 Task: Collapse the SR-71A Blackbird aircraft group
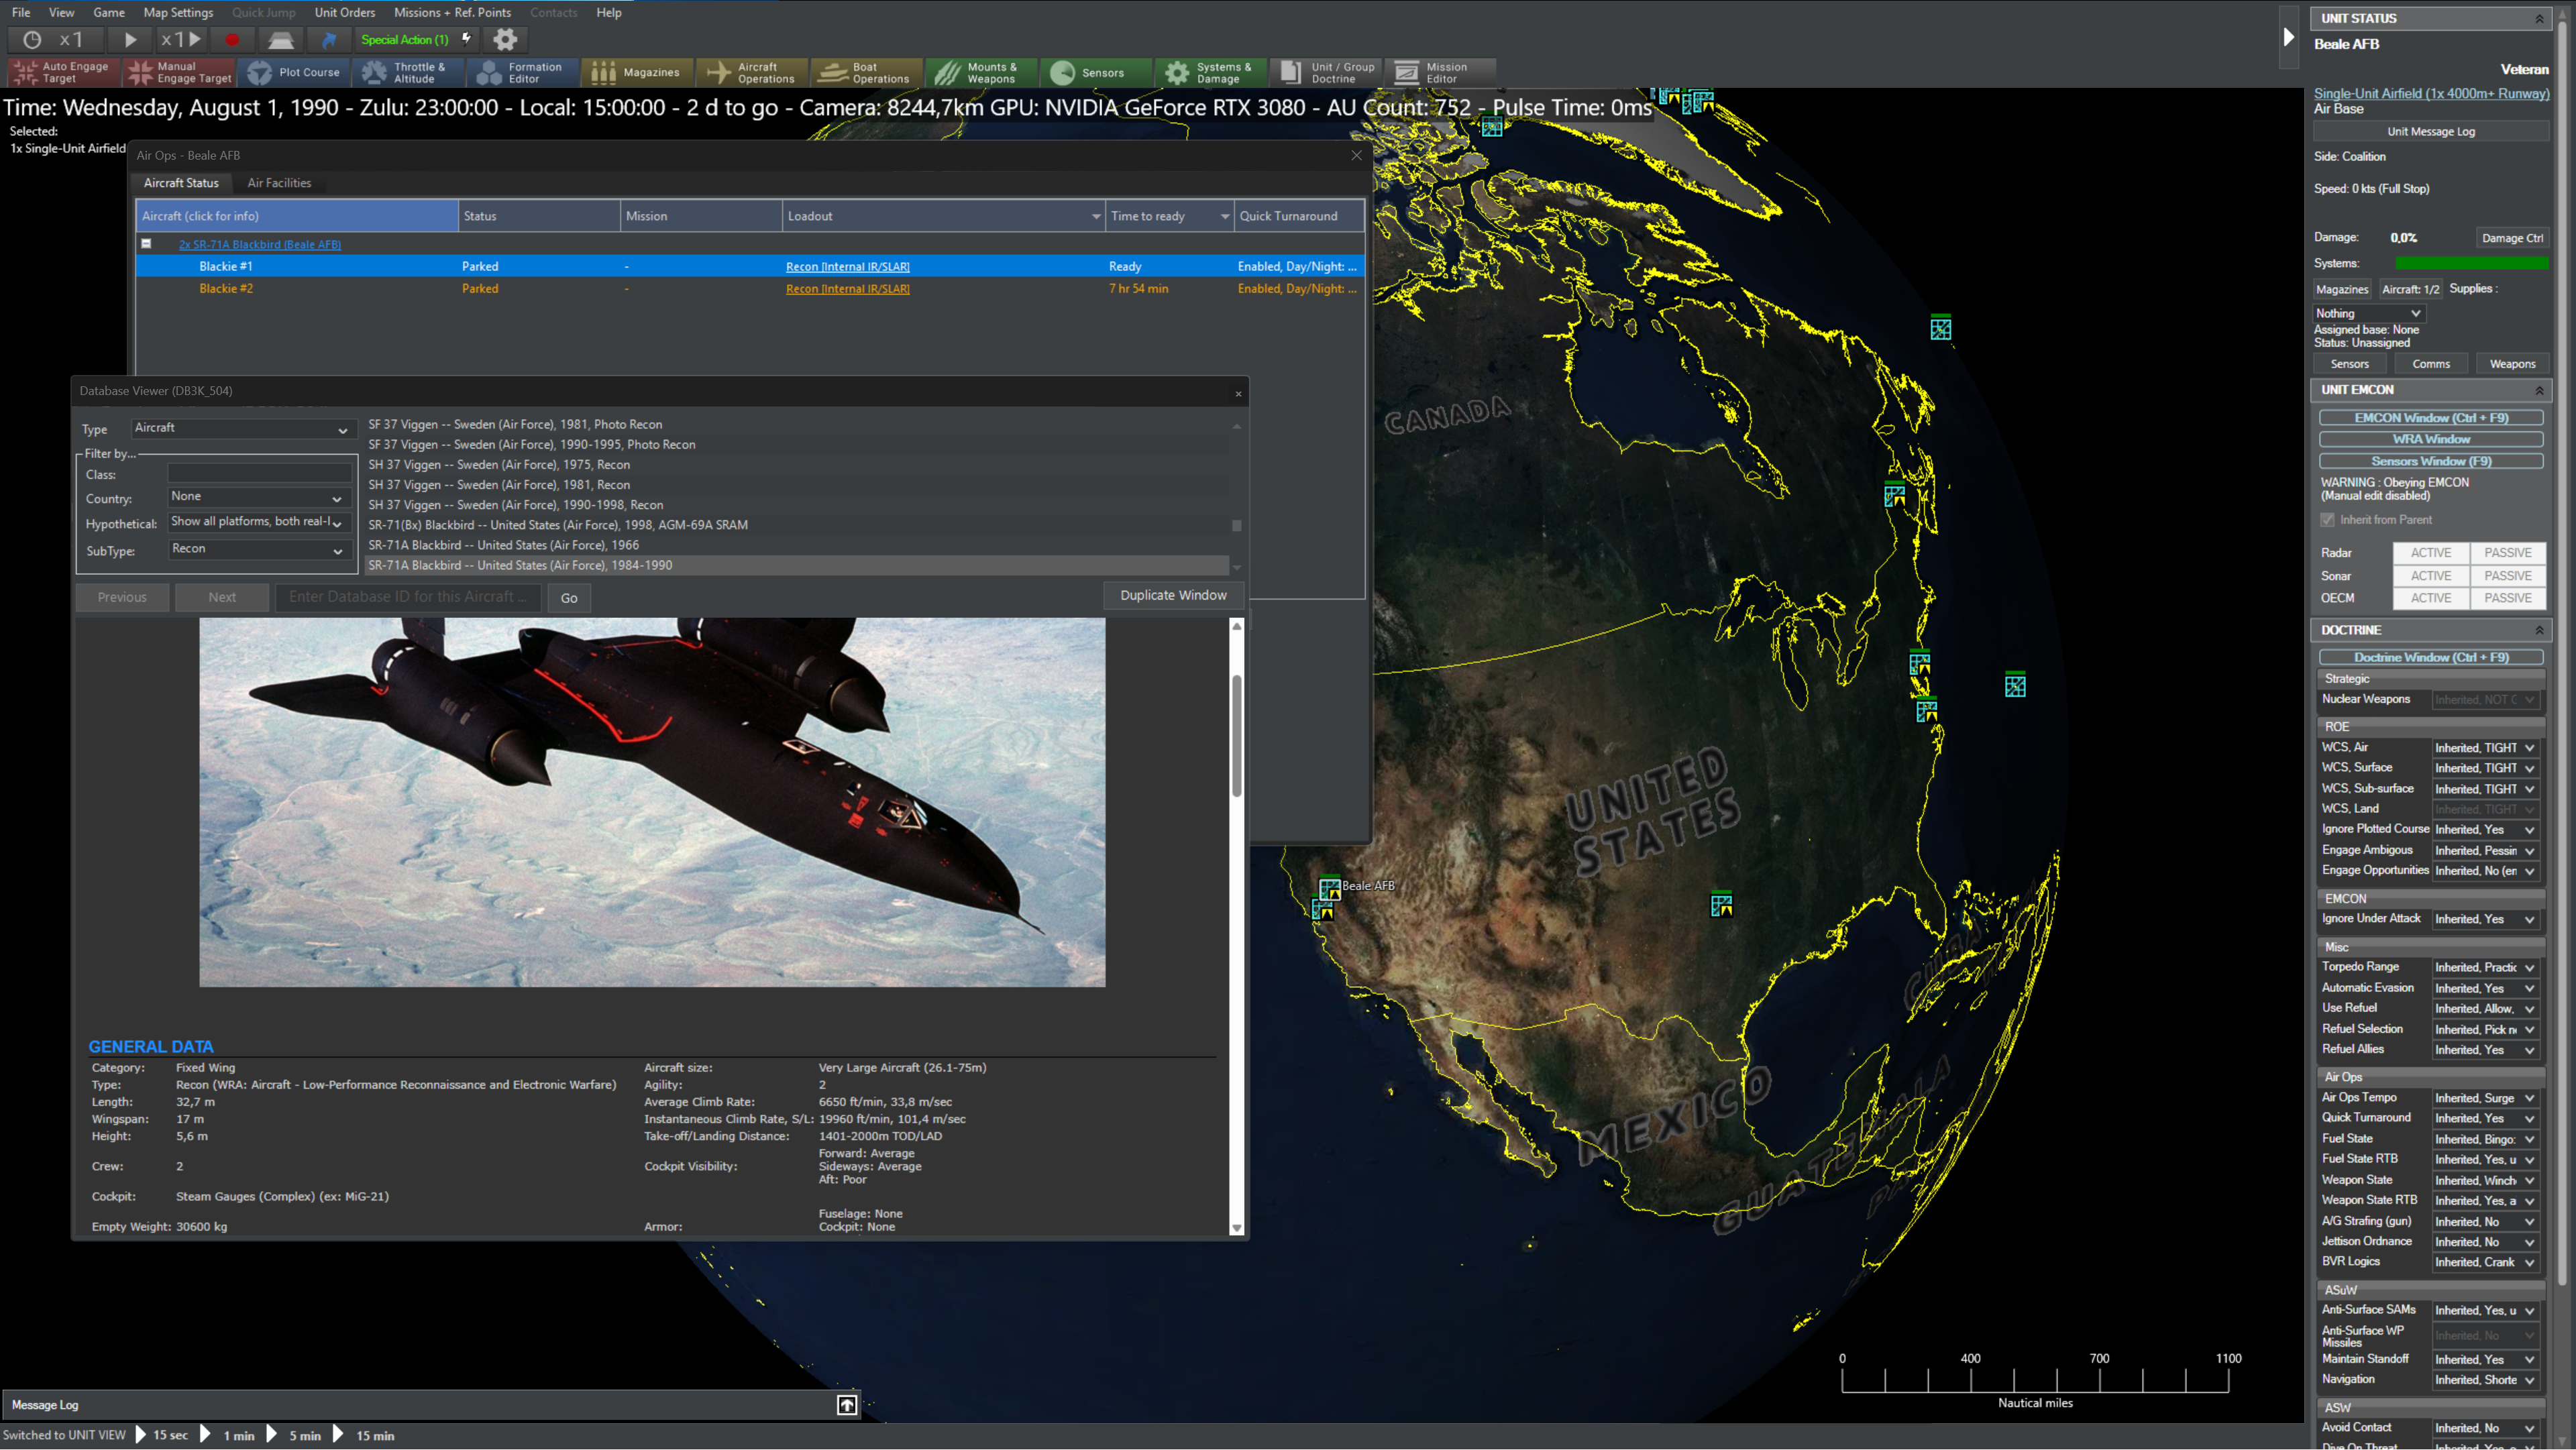click(x=146, y=244)
